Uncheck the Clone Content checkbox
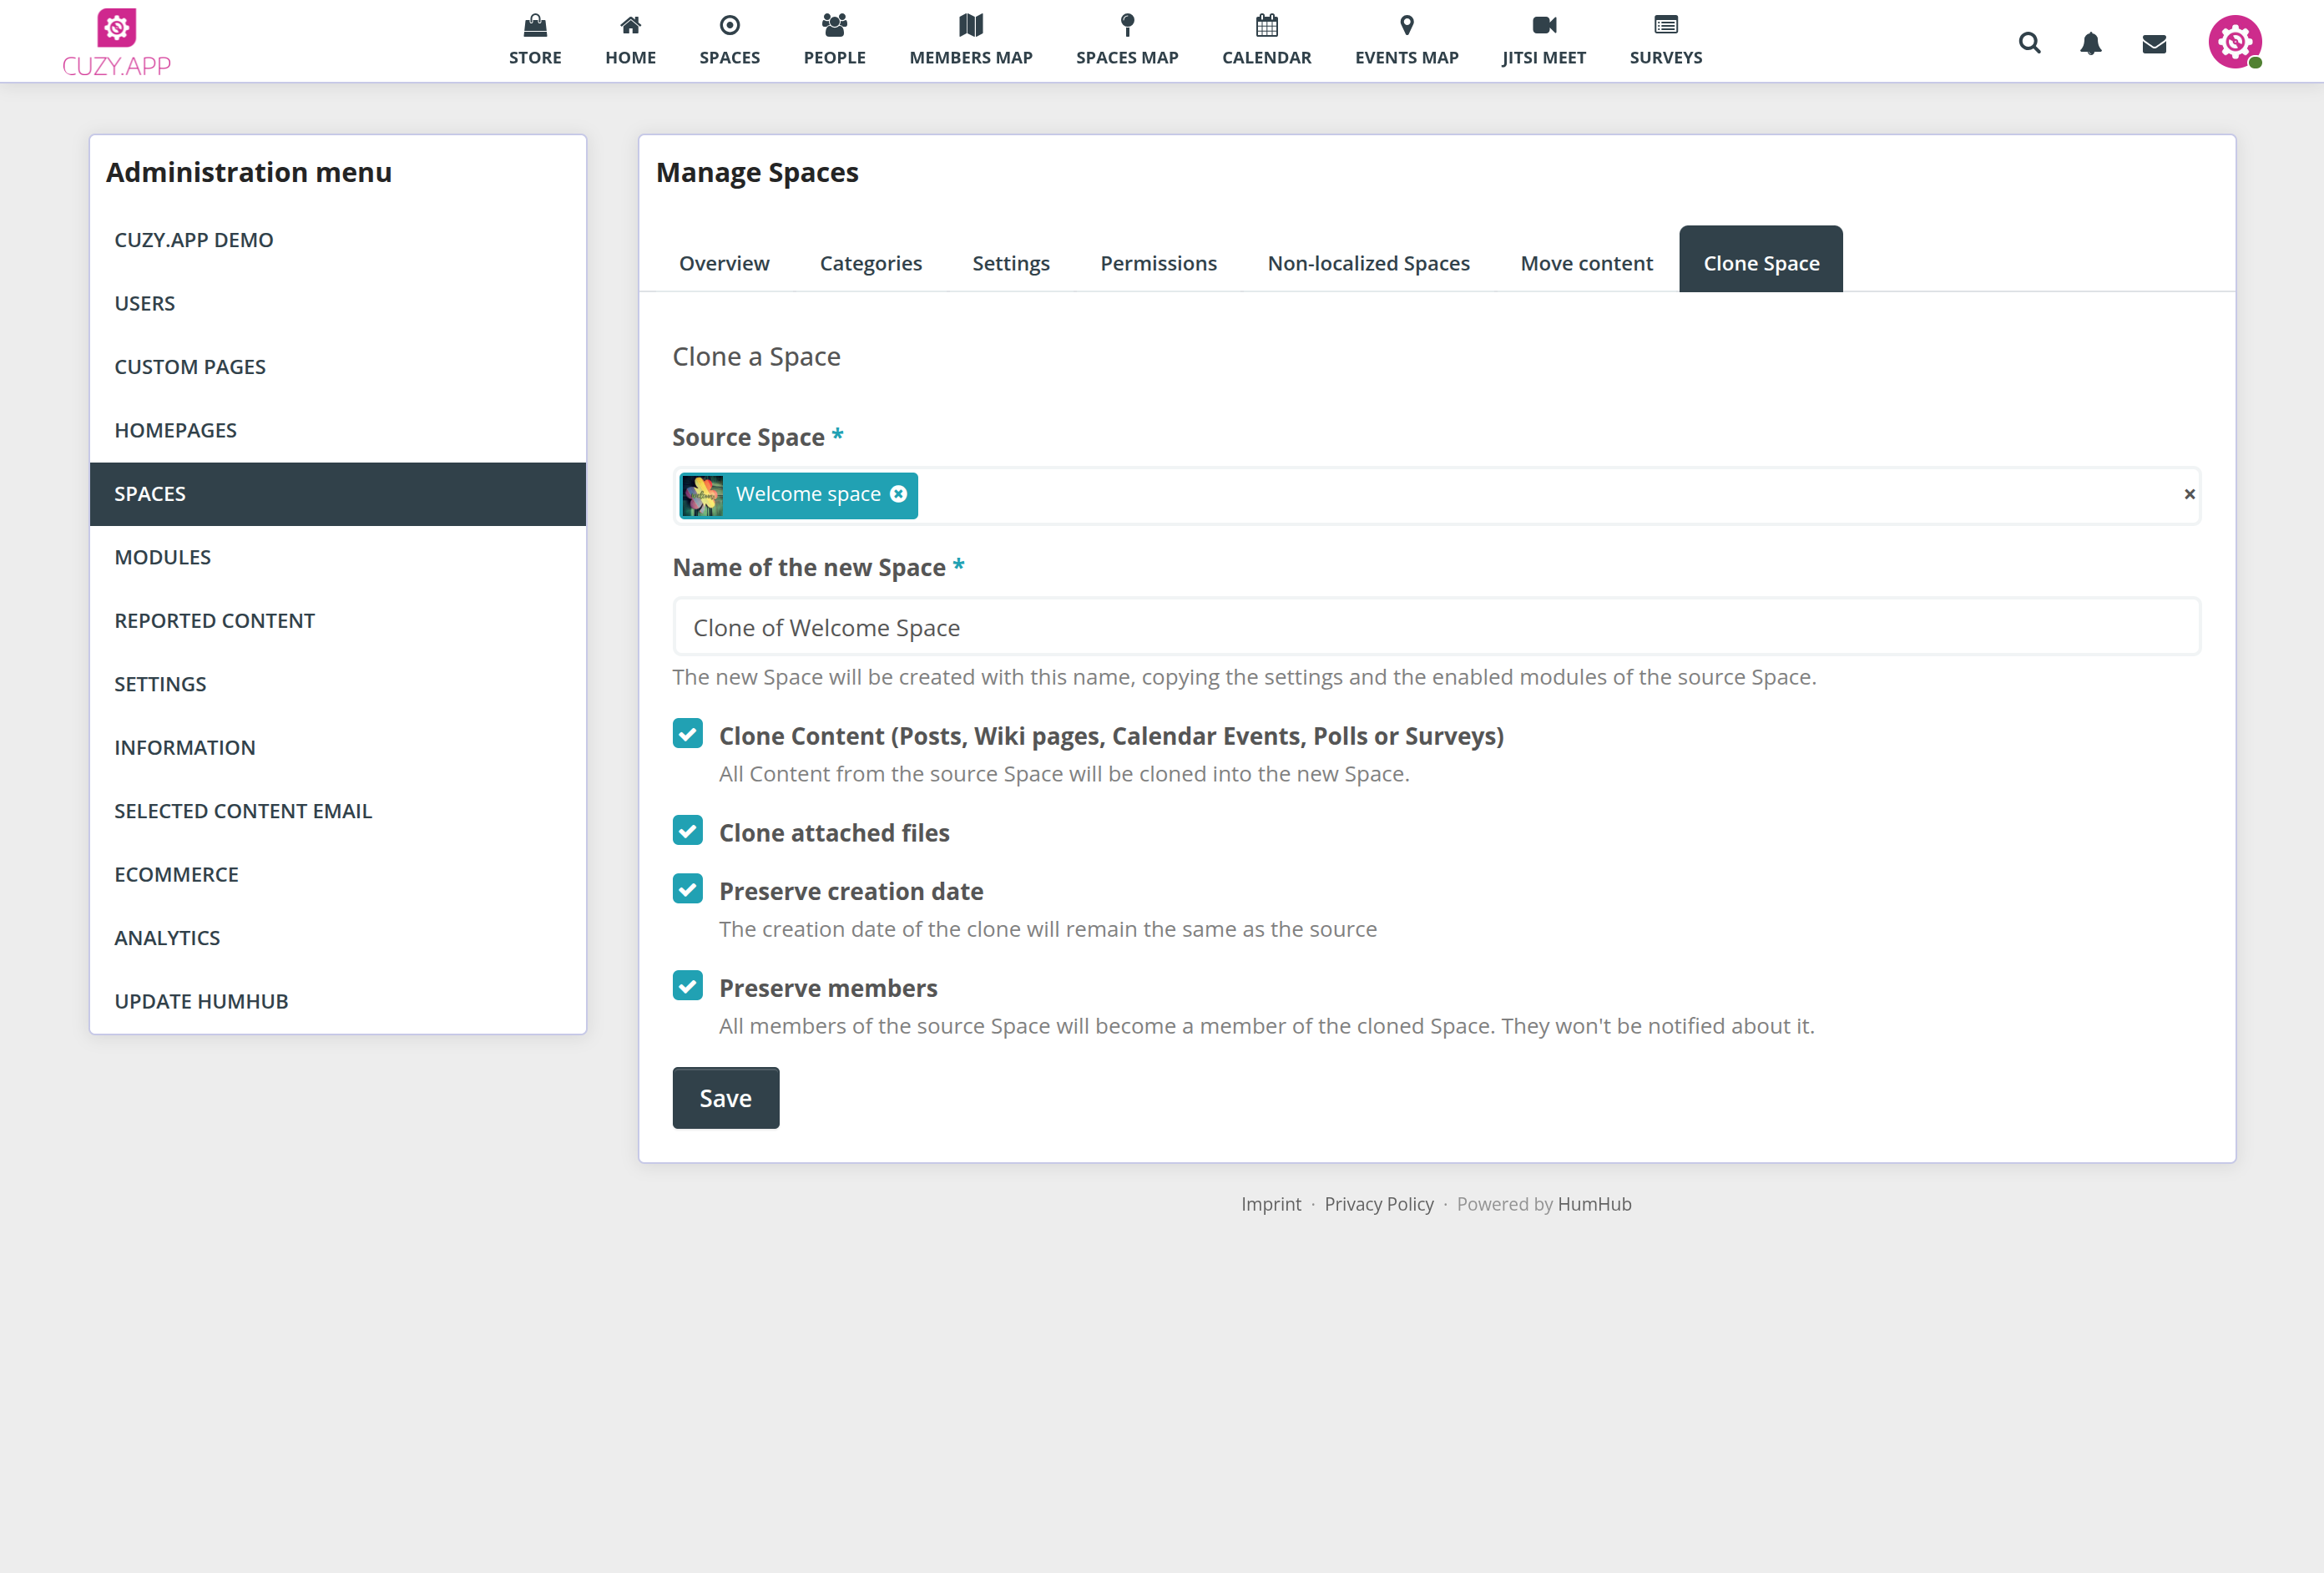Viewport: 2324px width, 1573px height. 687,733
